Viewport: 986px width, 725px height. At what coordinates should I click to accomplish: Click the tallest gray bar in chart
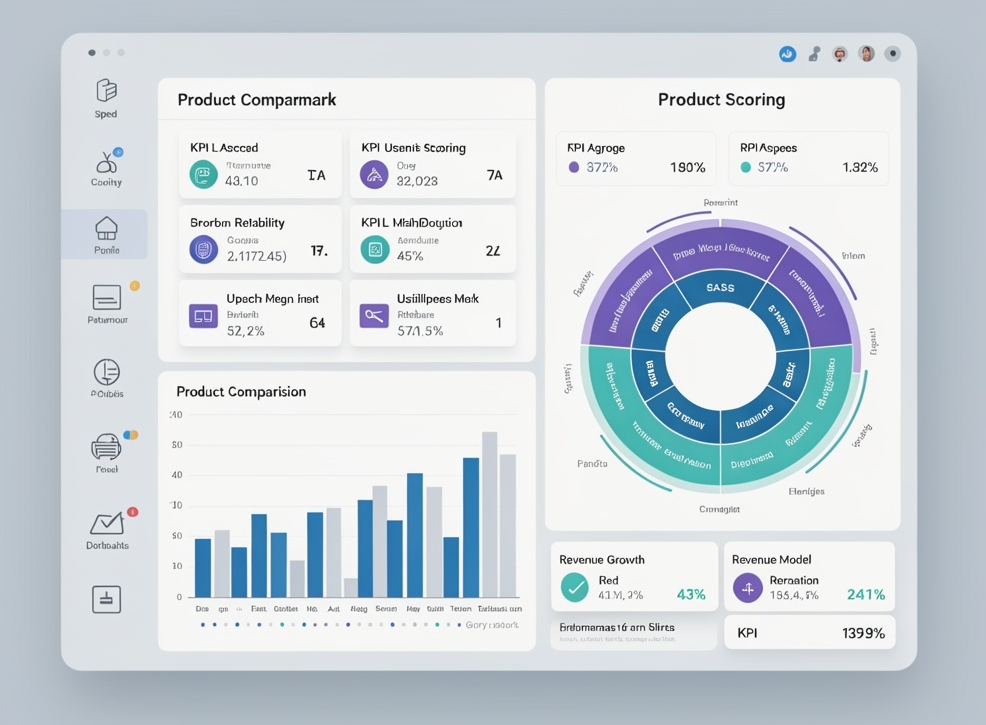click(x=490, y=514)
